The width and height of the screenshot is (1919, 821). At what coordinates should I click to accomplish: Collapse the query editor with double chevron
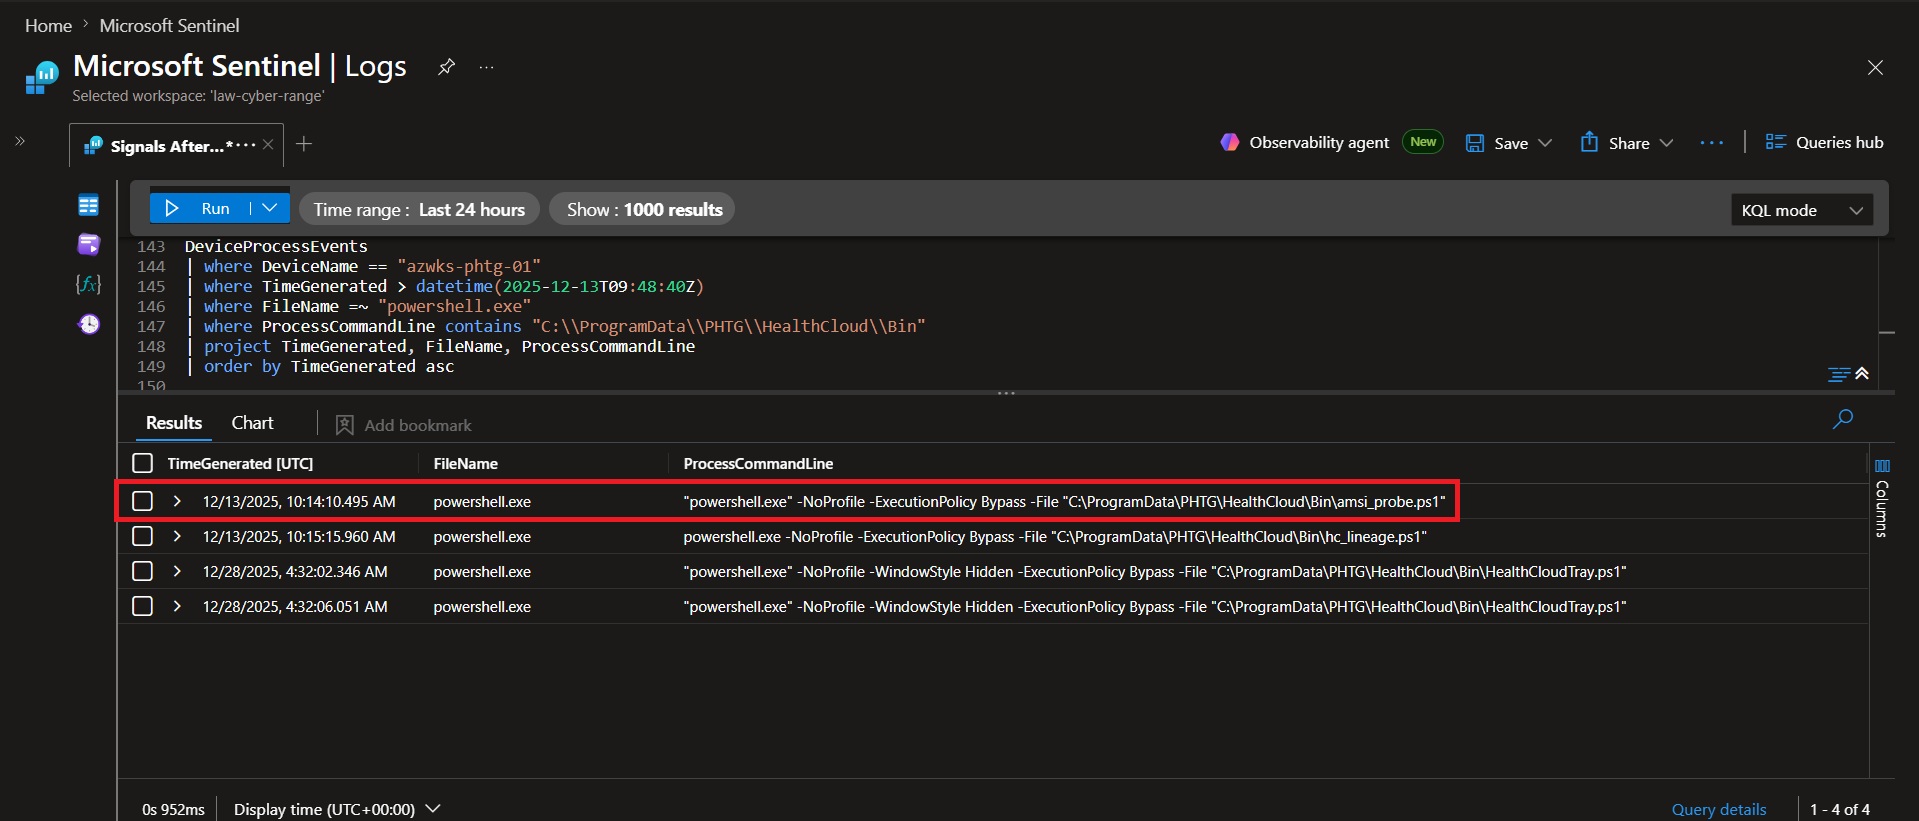point(1862,373)
